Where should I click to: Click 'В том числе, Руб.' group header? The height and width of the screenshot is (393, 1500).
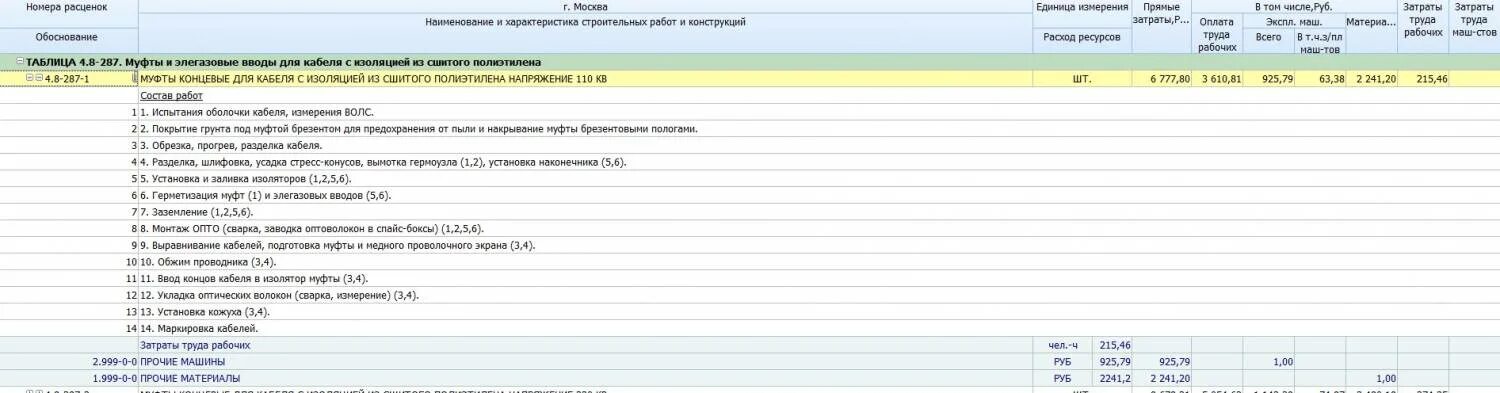1294,6
